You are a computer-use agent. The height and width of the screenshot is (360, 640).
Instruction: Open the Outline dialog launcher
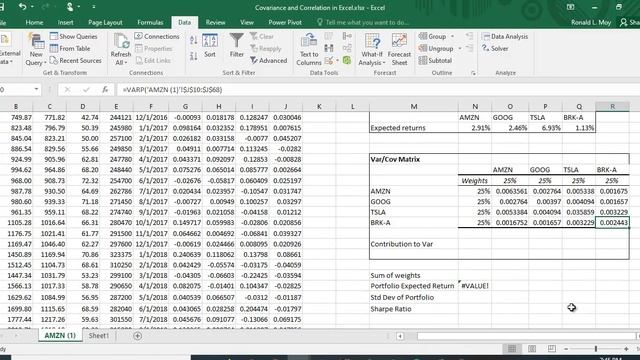coord(473,73)
